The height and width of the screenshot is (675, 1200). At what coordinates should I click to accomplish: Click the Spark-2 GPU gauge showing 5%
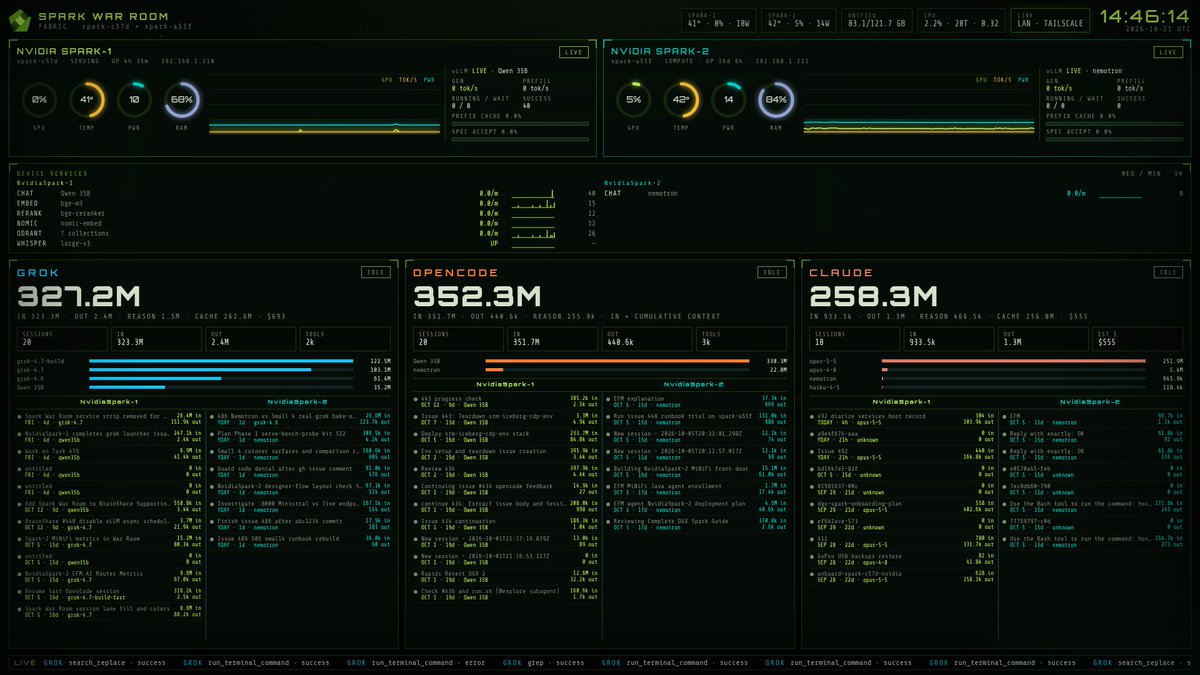(x=634, y=100)
